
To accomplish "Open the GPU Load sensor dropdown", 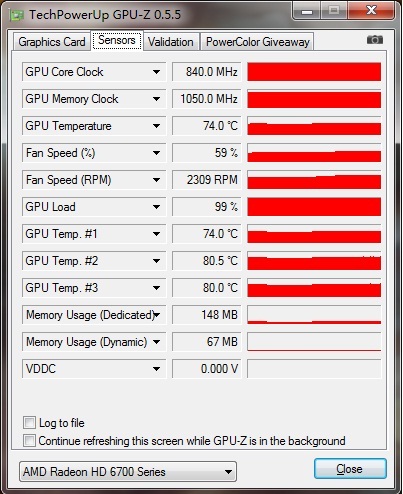I will point(156,207).
